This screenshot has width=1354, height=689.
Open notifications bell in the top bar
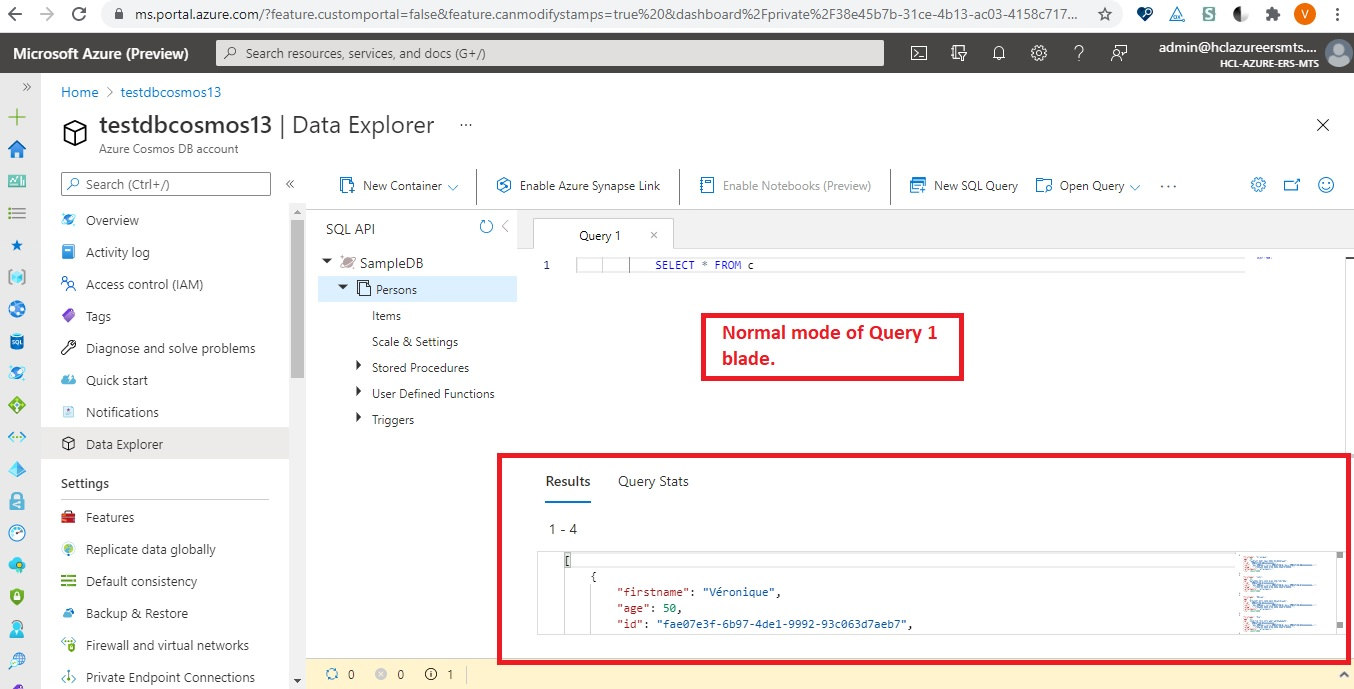tap(998, 52)
